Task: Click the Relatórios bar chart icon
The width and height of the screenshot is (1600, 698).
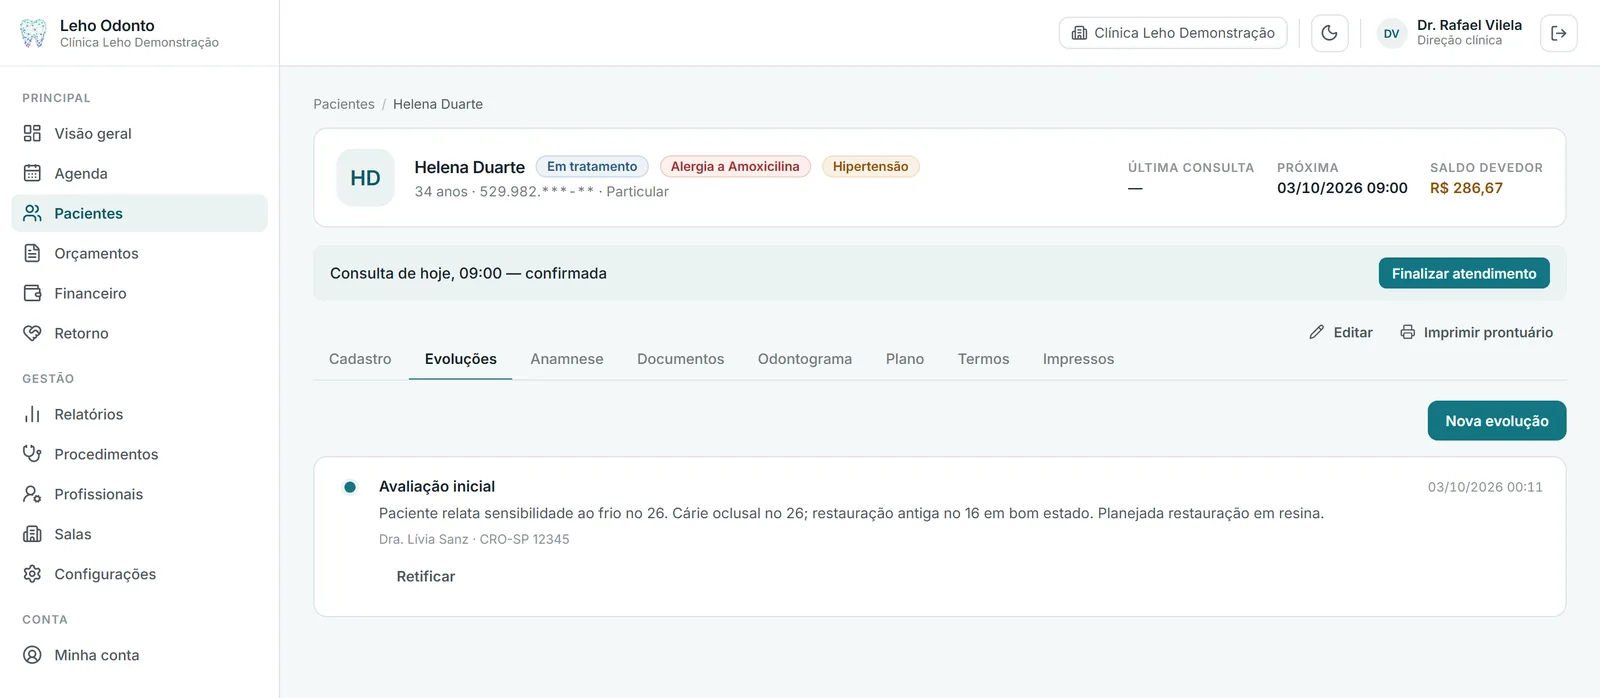Action: tap(32, 414)
